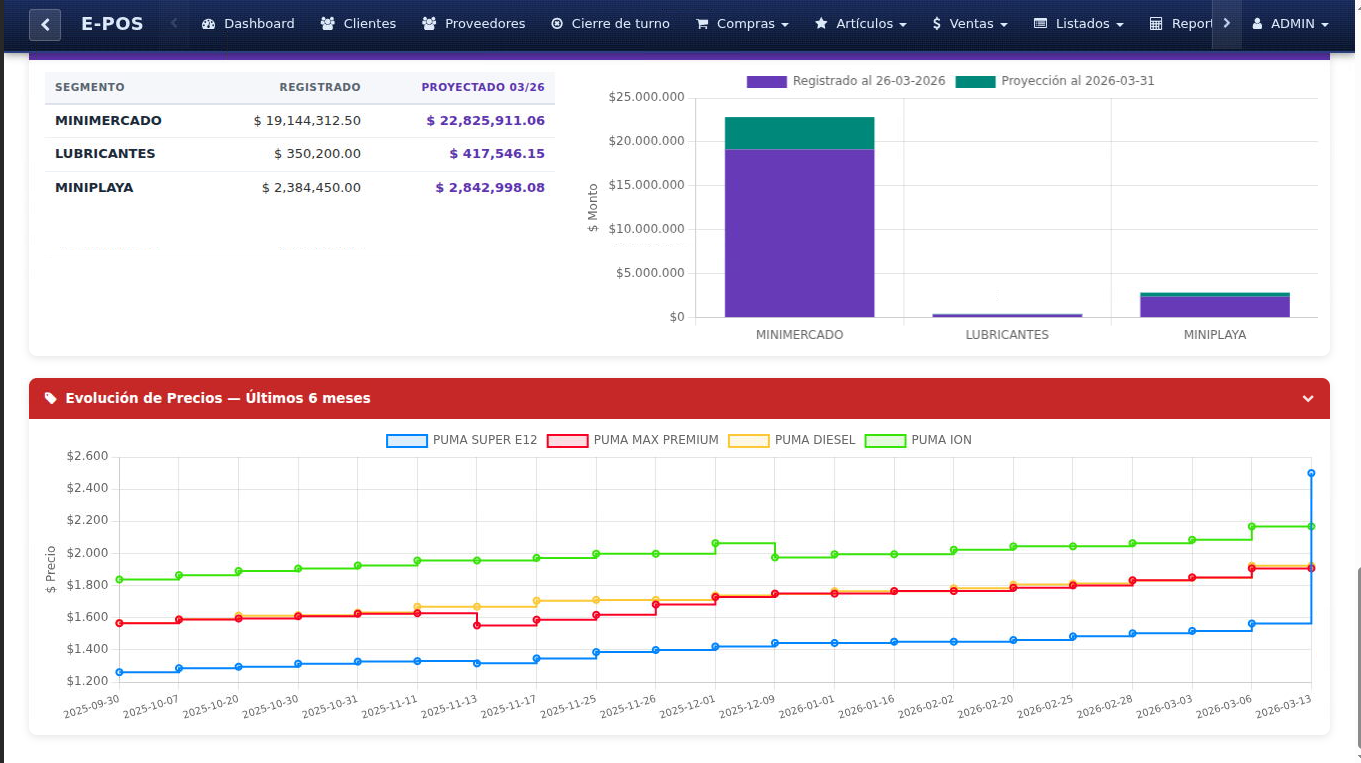Open the Artículos dropdown menu
The image size is (1361, 763).
(860, 24)
